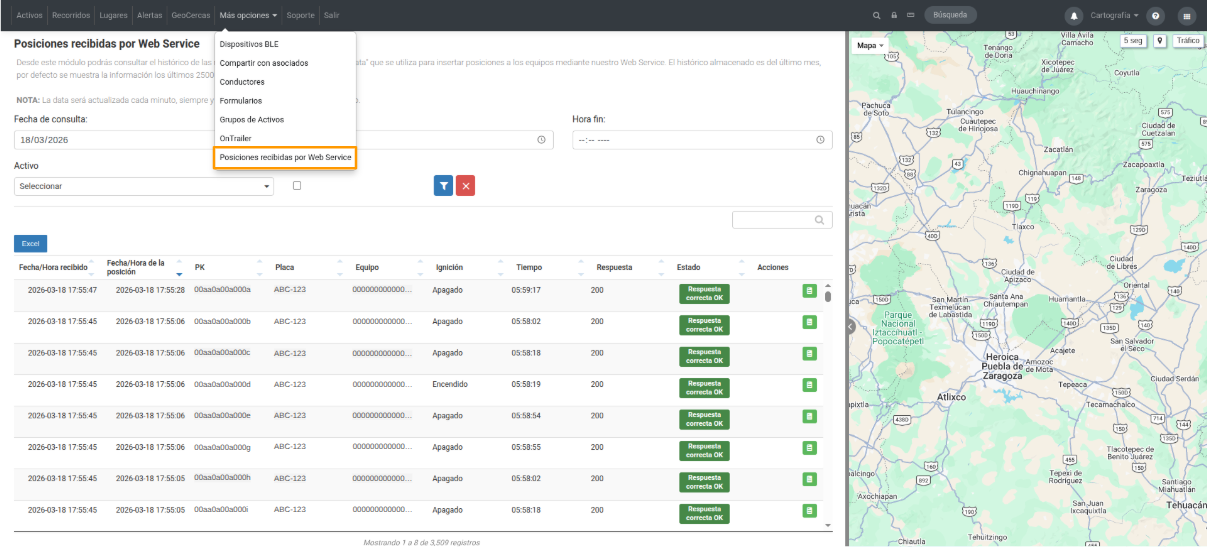Sort by Fecha/Hora recibido column
This screenshot has width=1207, height=550.
click(x=55, y=267)
